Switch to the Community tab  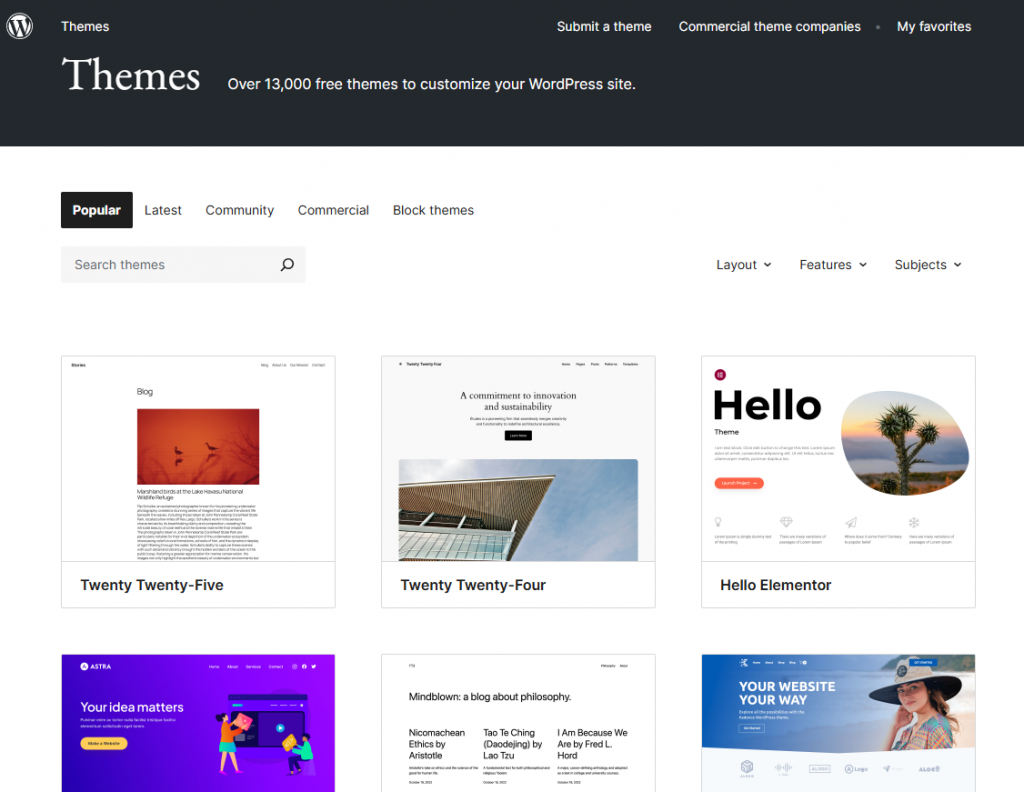click(x=240, y=210)
